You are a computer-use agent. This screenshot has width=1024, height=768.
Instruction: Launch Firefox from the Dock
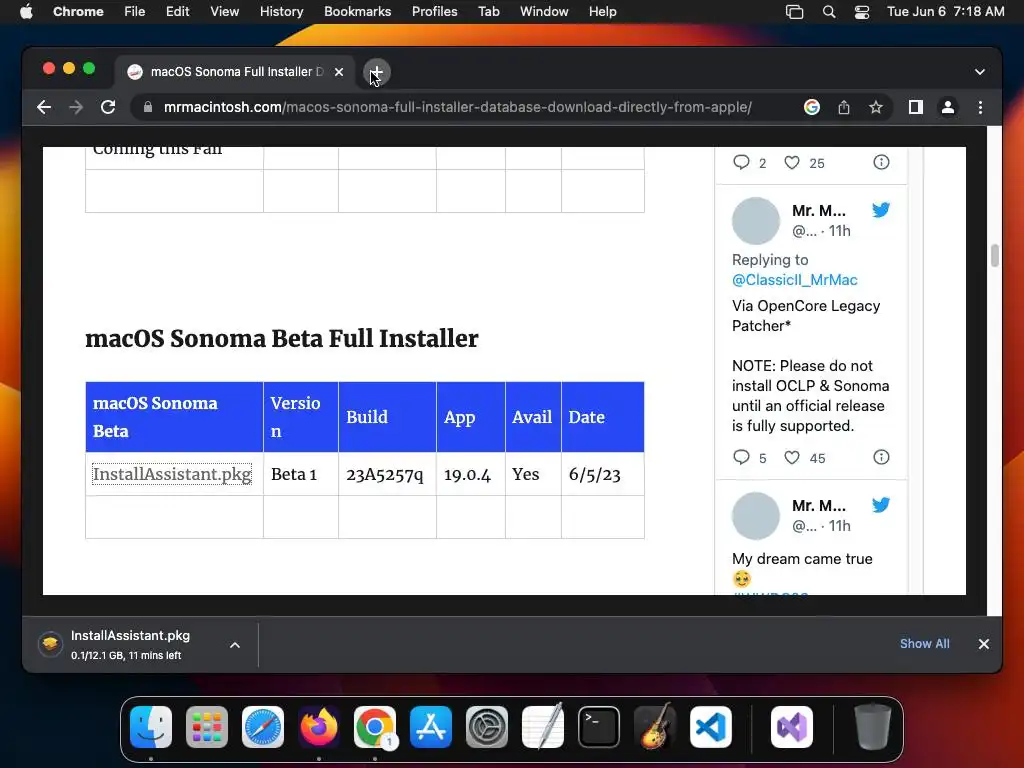319,727
